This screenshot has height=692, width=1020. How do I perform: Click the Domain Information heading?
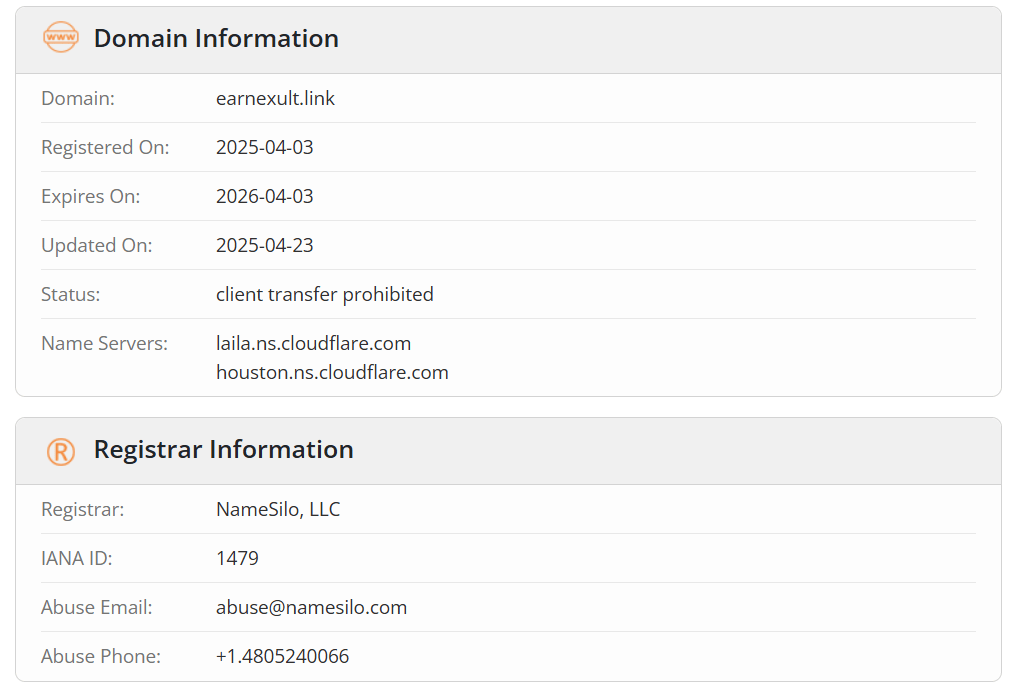click(x=216, y=38)
